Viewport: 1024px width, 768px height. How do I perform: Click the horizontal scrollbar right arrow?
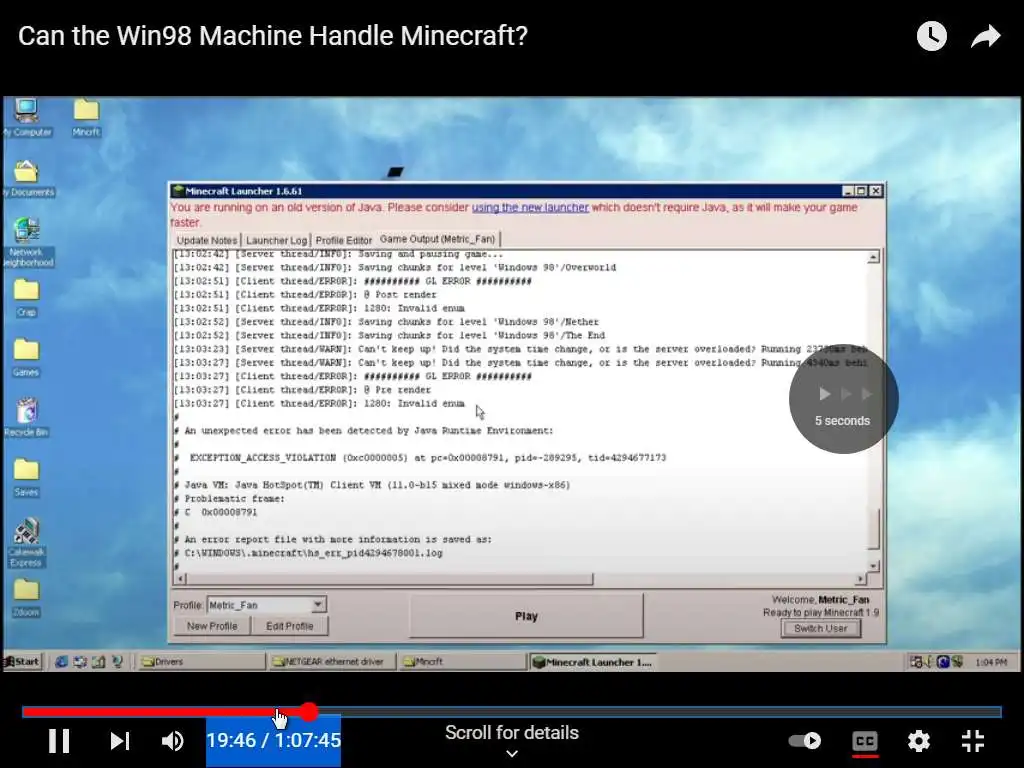pyautogui.click(x=860, y=579)
